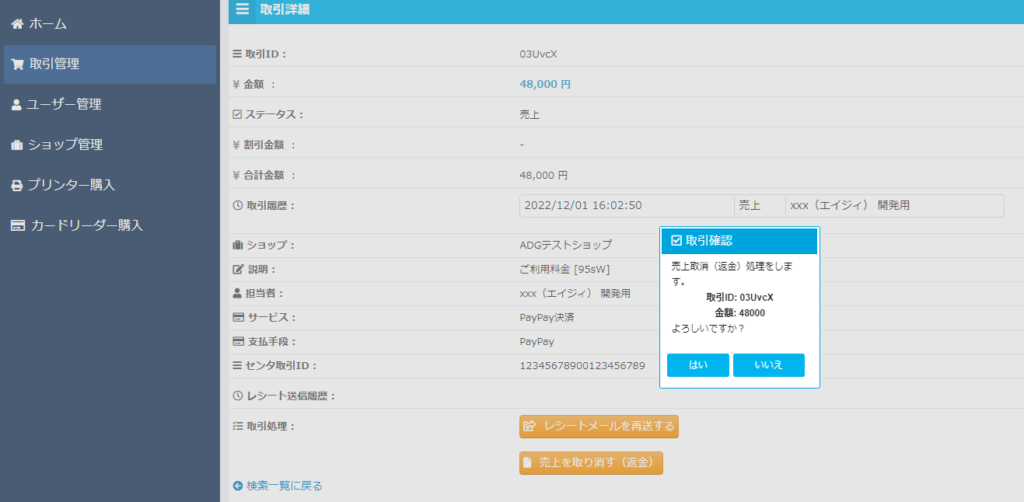The width and height of the screenshot is (1024, 502).
Task: Click the shopping cart icon for 取引管理
Action: tap(17, 64)
